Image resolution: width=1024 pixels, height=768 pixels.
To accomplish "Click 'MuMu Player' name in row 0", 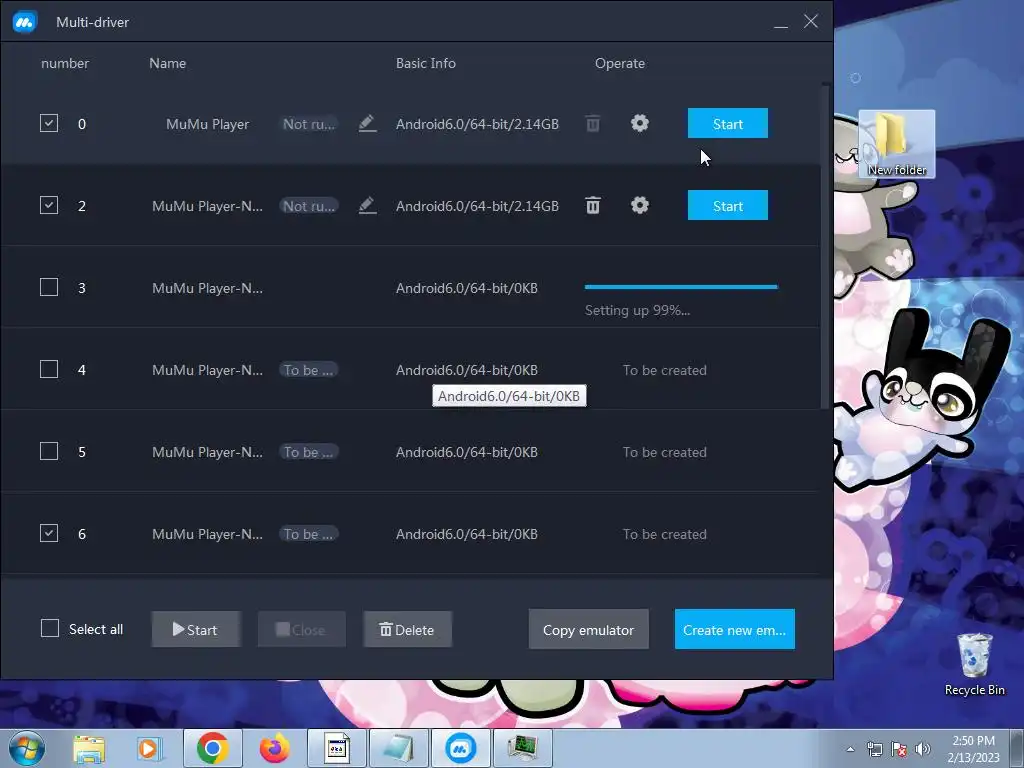I will tap(208, 124).
